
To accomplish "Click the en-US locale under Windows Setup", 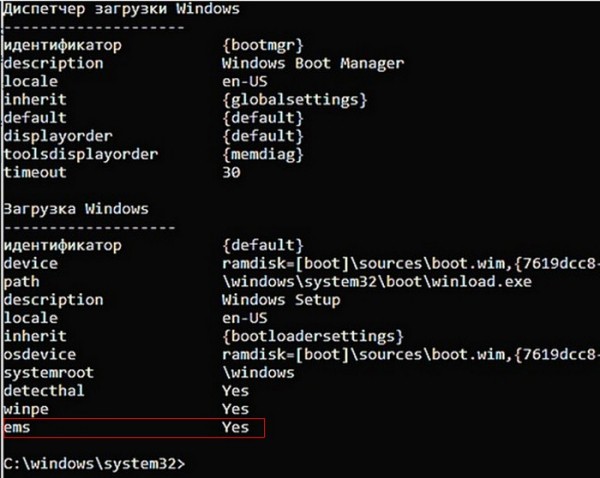I will tap(245, 318).
